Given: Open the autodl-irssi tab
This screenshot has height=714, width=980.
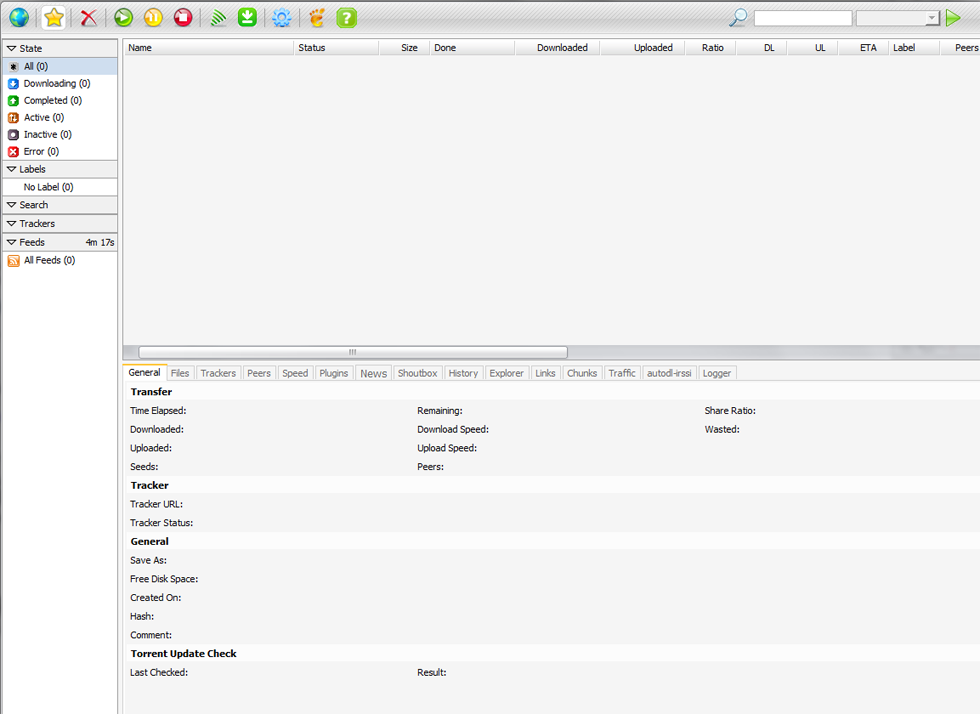Looking at the screenshot, I should point(669,373).
